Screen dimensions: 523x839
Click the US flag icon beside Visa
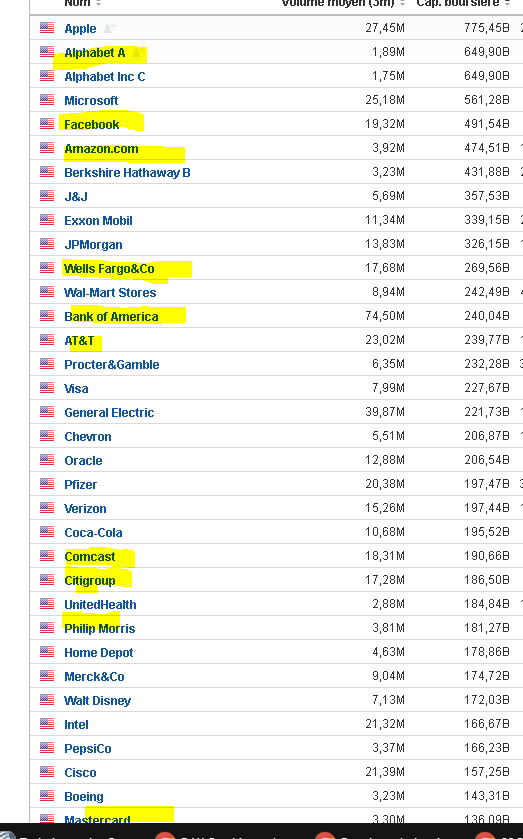47,387
